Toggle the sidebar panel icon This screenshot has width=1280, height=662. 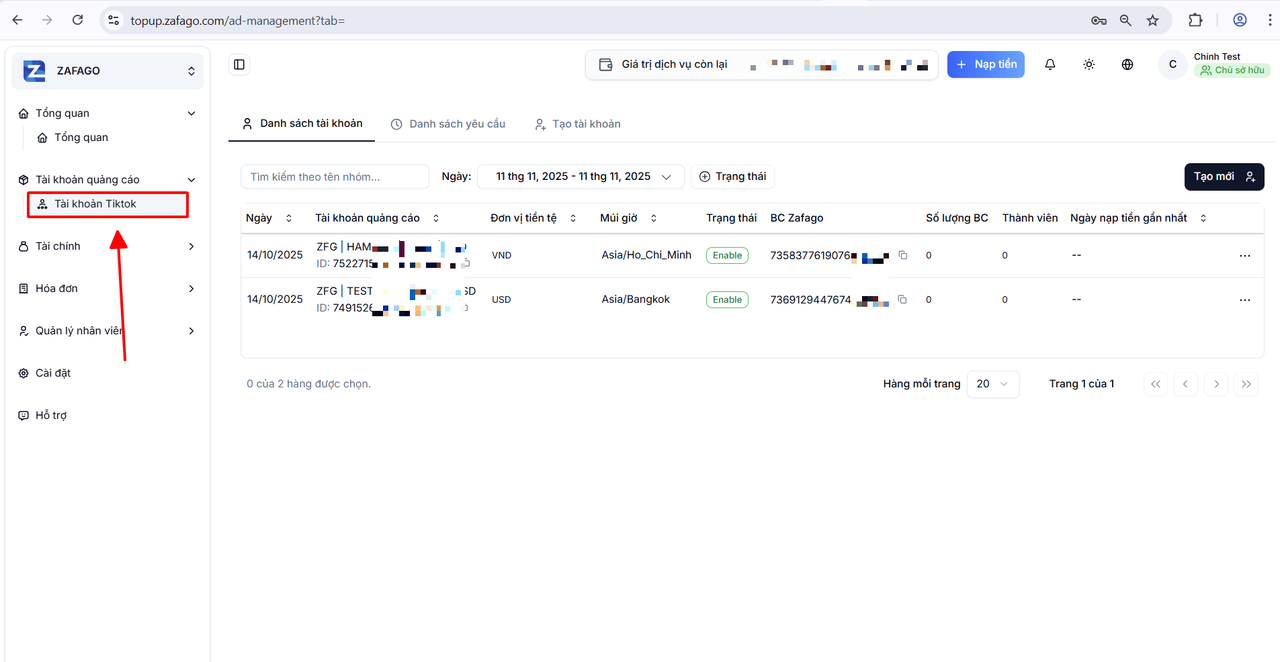point(239,64)
